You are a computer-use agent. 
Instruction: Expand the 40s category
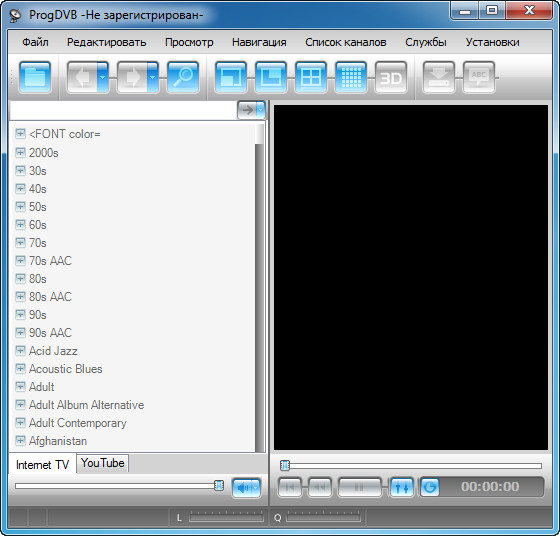click(20, 188)
